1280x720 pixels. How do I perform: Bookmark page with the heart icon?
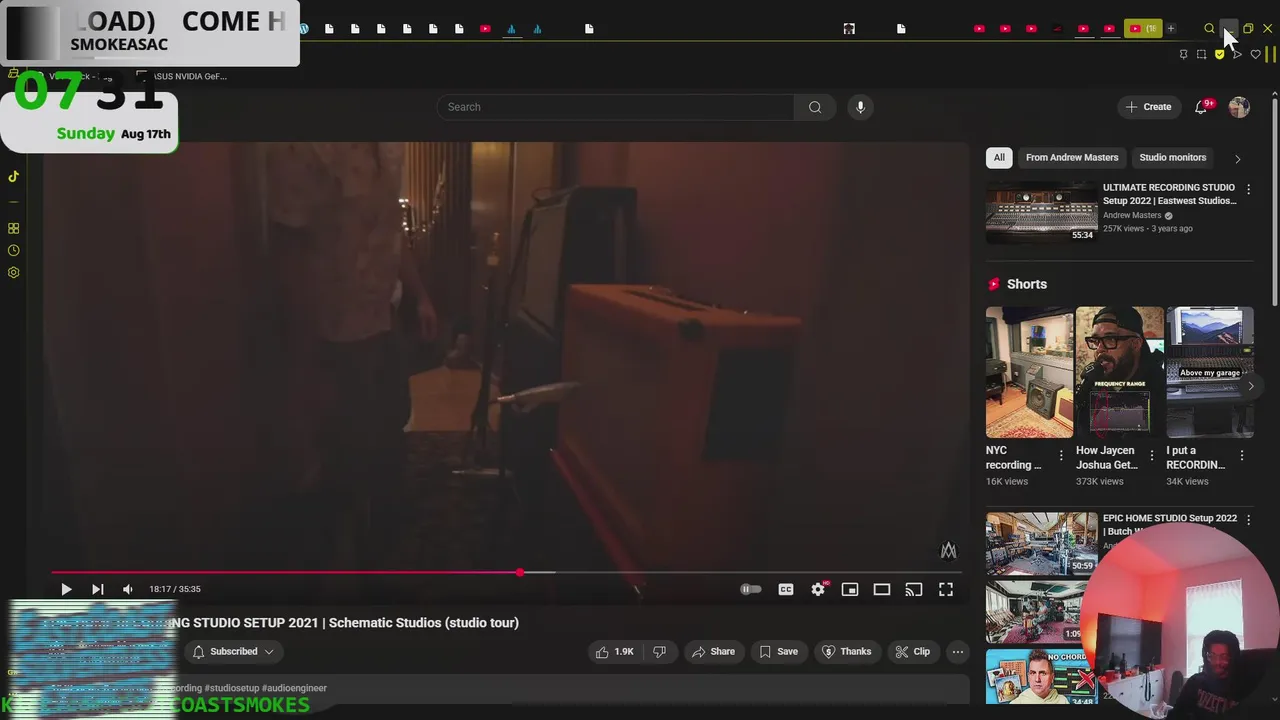(x=1255, y=54)
